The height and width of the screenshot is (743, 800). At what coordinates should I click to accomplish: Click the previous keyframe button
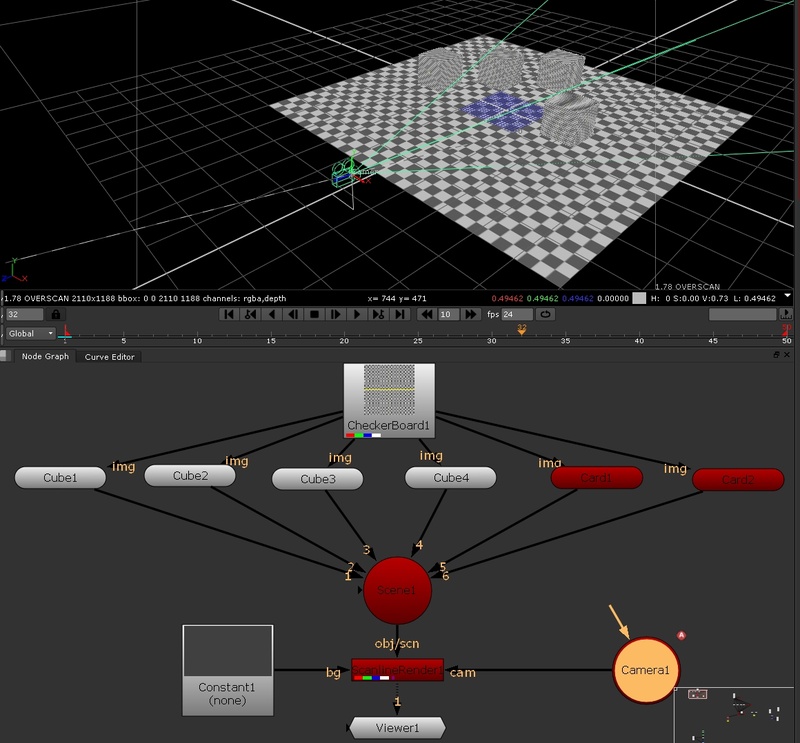coord(250,314)
